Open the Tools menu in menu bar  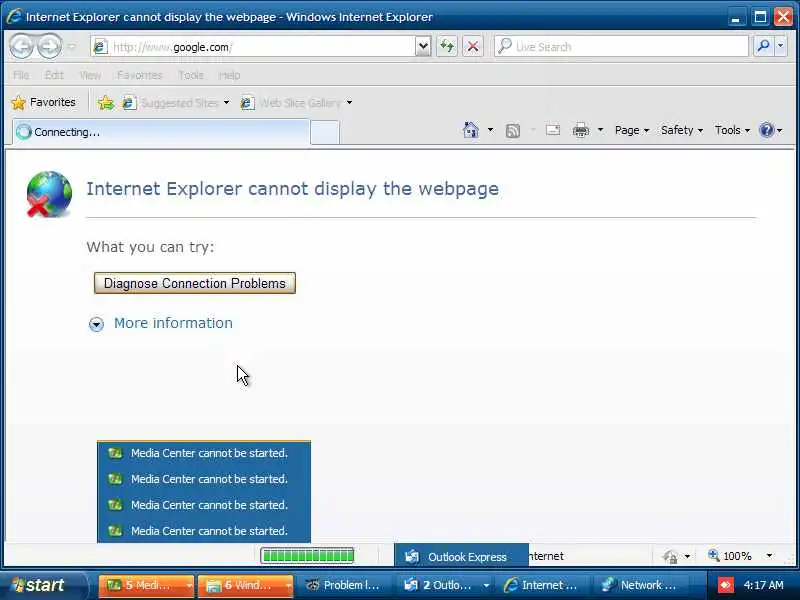[x=191, y=76]
